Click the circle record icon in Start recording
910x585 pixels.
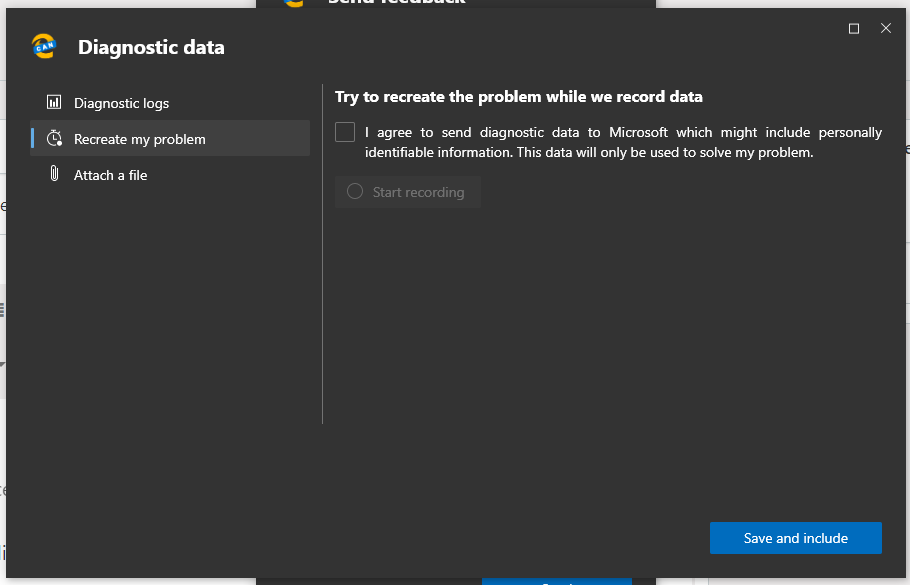354,192
